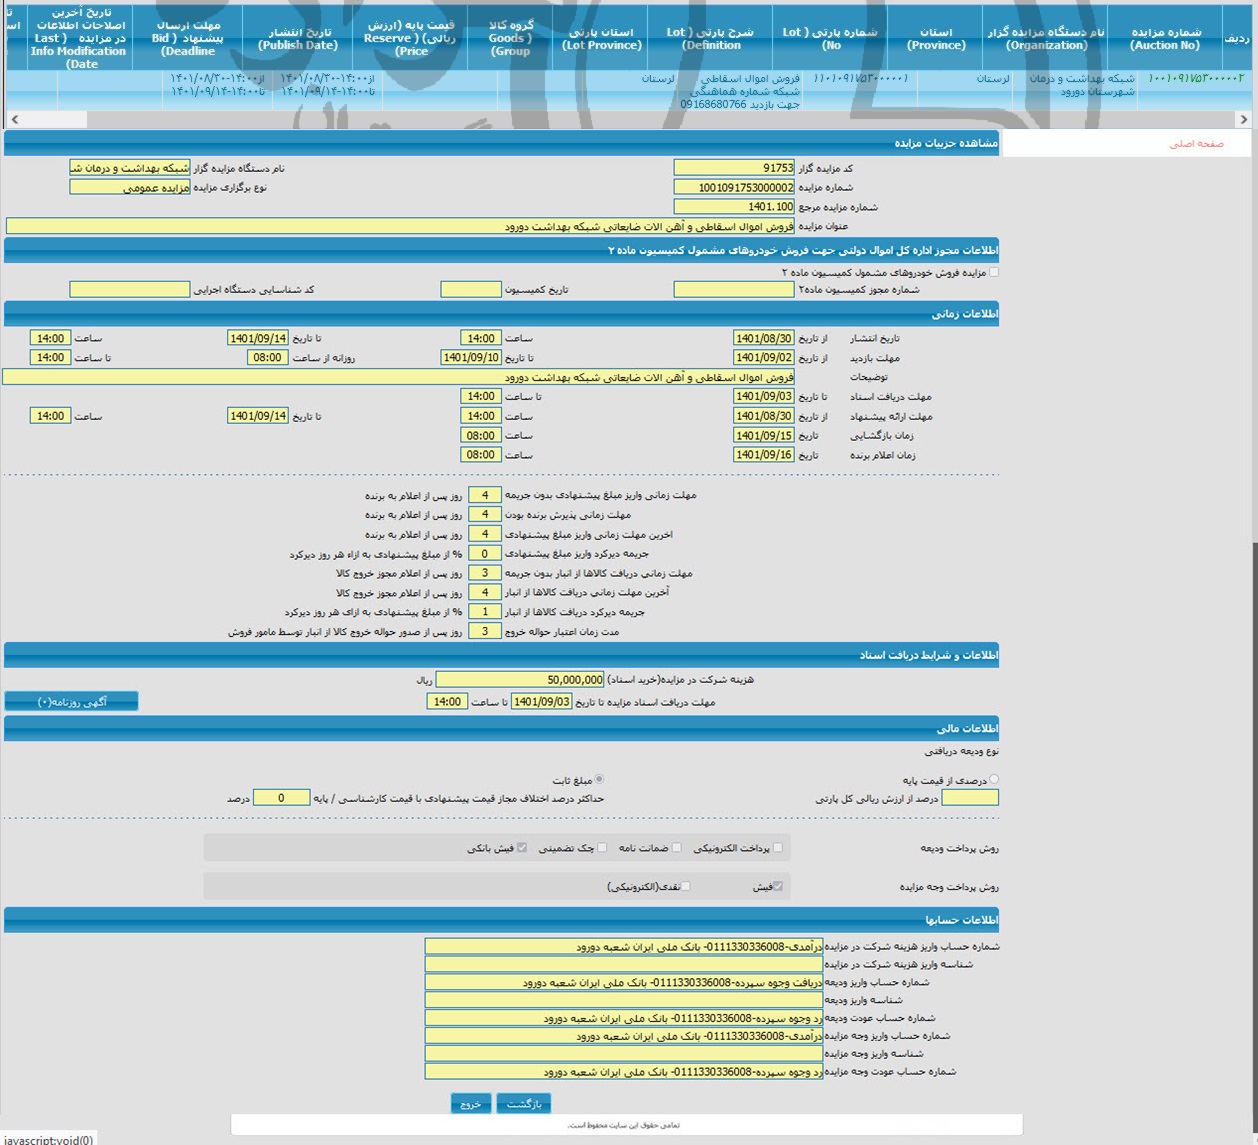1258x1145 pixels.
Task: Toggle the فیش بانکی checkbox
Action: point(521,848)
